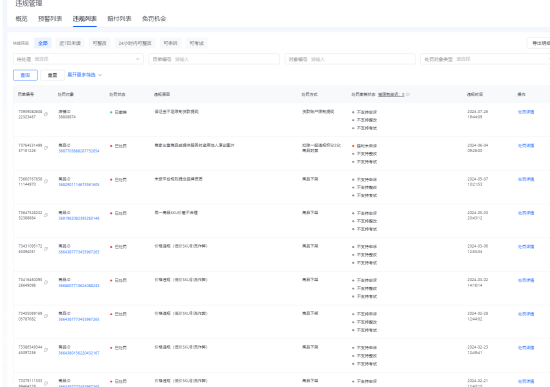
Task: Copy the ticket number in the third table row
Action: pos(46,181)
